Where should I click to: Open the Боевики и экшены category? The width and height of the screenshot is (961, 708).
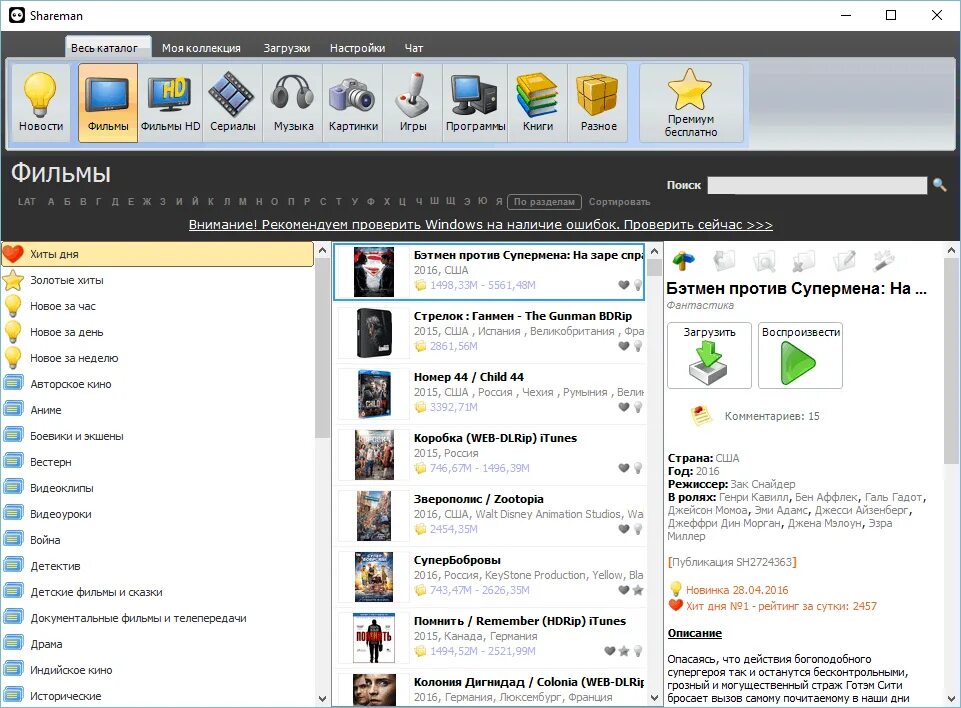[158, 436]
